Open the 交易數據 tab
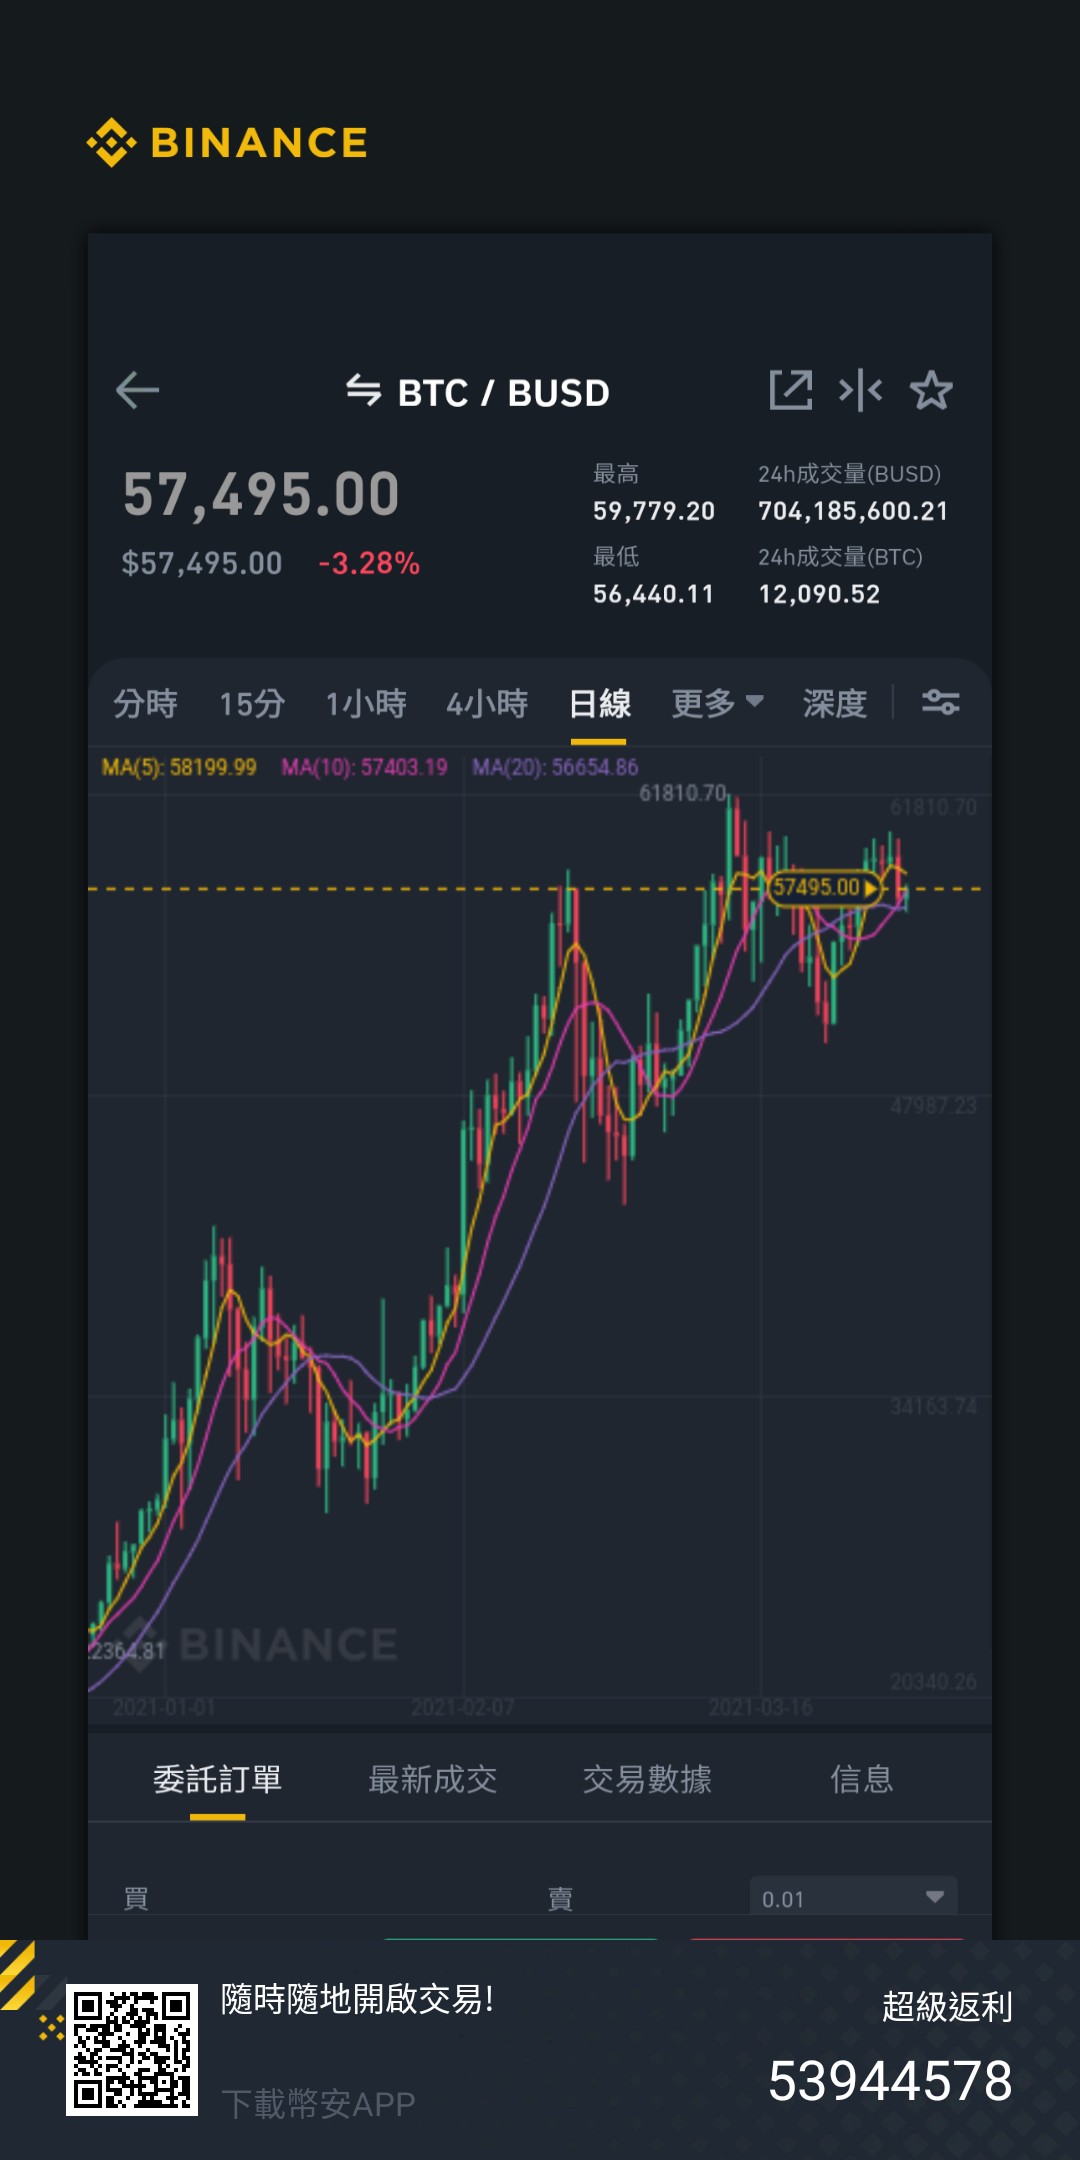Image resolution: width=1080 pixels, height=2160 pixels. pos(647,1779)
